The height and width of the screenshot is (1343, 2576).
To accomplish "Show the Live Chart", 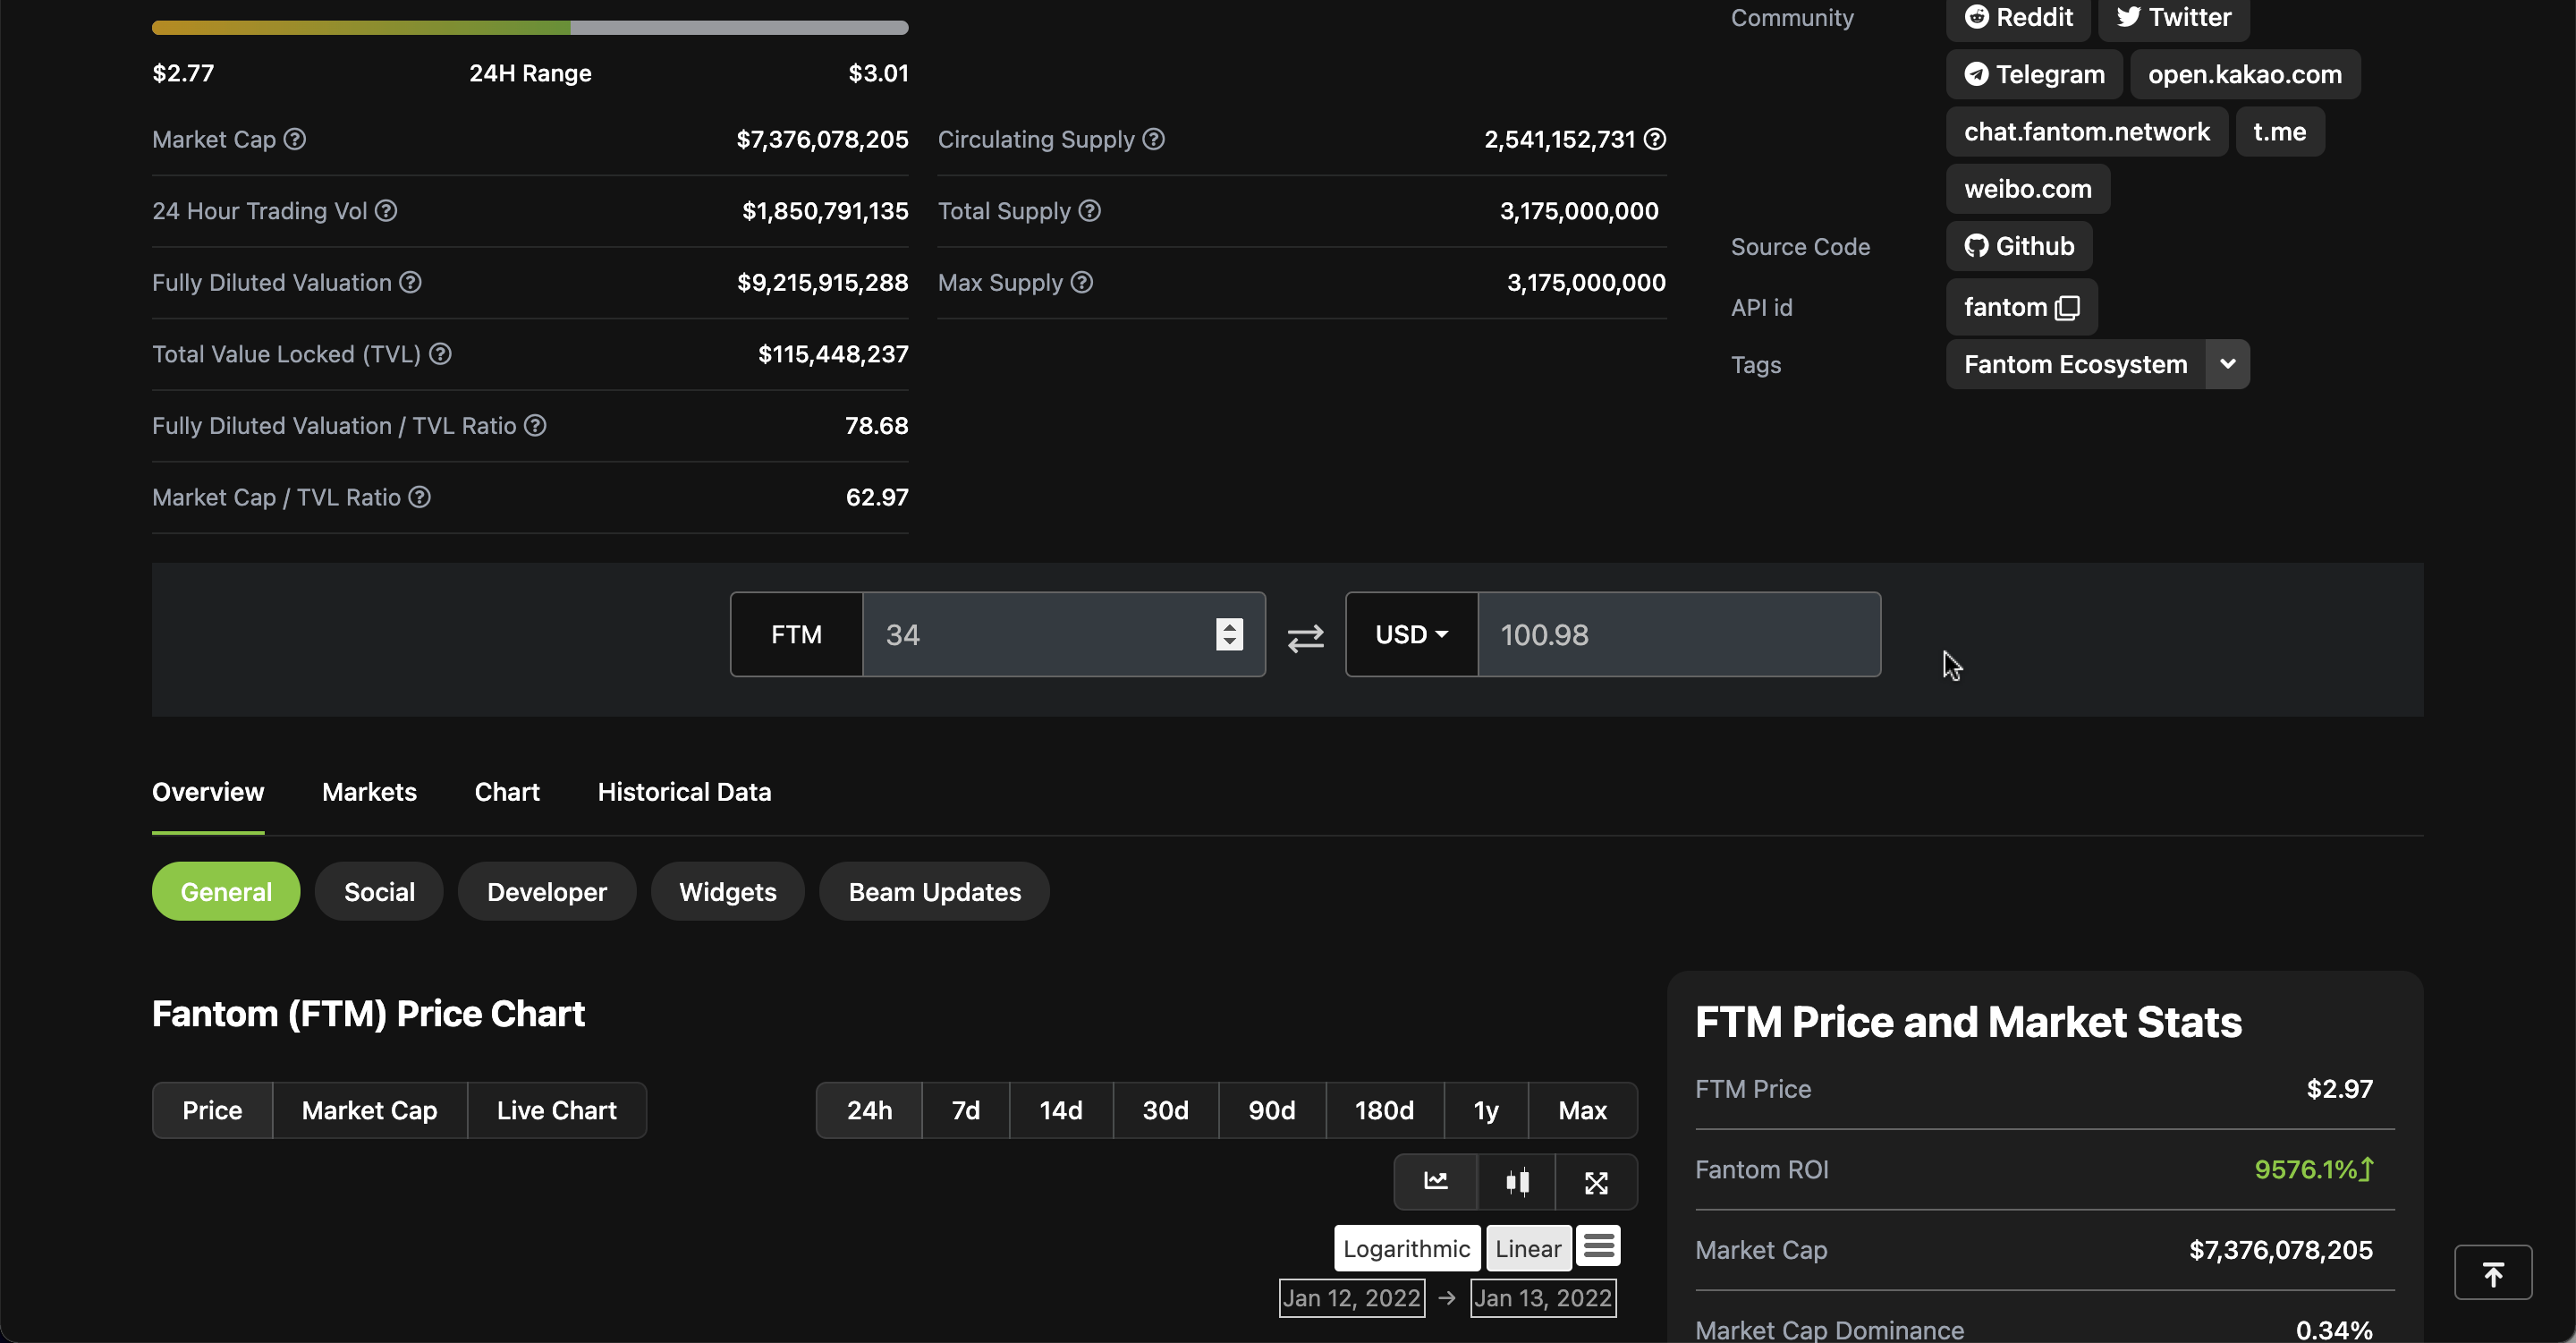I will 557,1110.
